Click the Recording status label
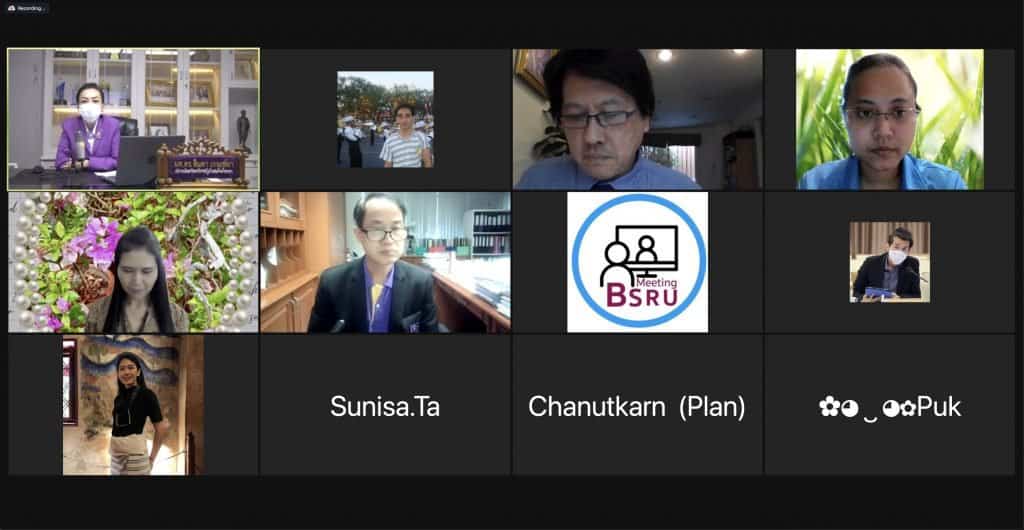The width and height of the screenshot is (1024, 530). coord(29,8)
